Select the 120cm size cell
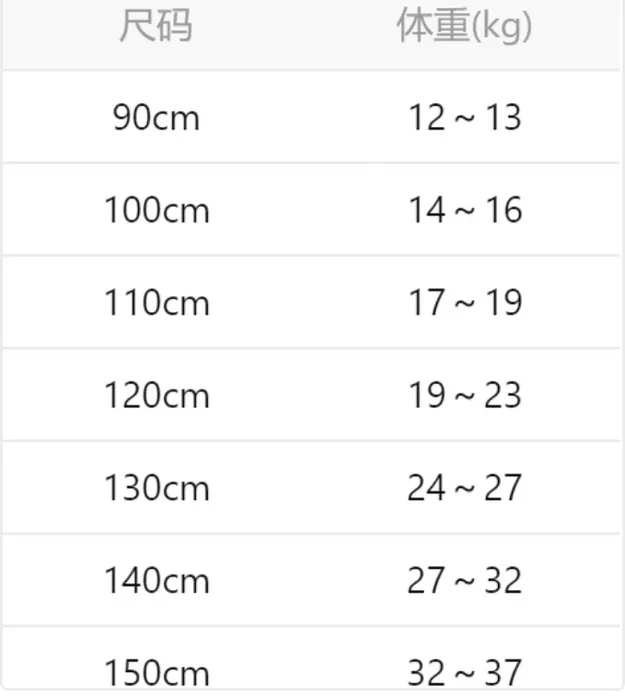Viewport: 625px width, 700px height. 156,396
